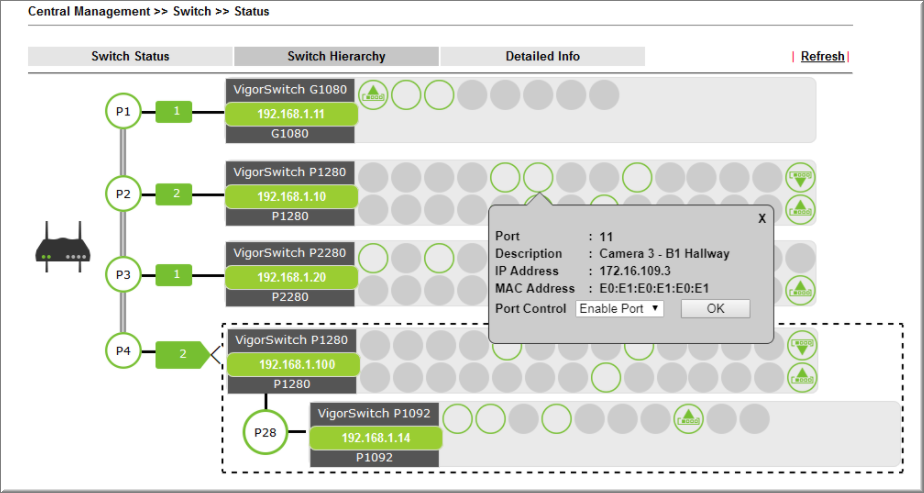Switch to the Detailed Info tab
The height and width of the screenshot is (493, 924).
pos(543,57)
